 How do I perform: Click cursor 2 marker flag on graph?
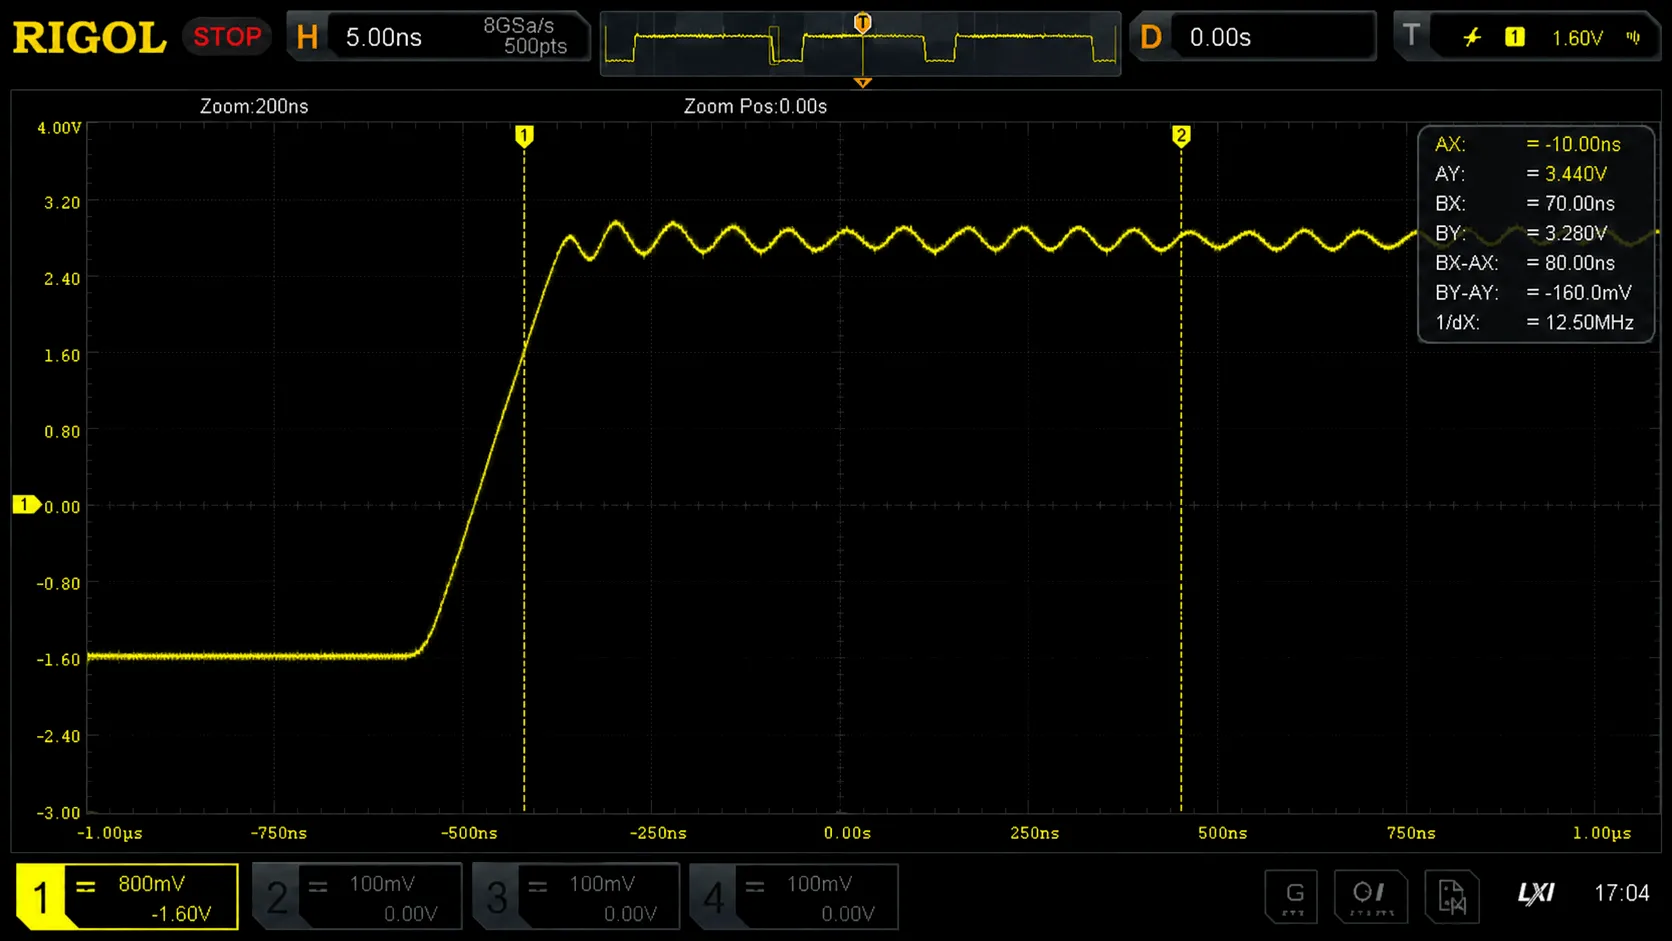(1181, 136)
